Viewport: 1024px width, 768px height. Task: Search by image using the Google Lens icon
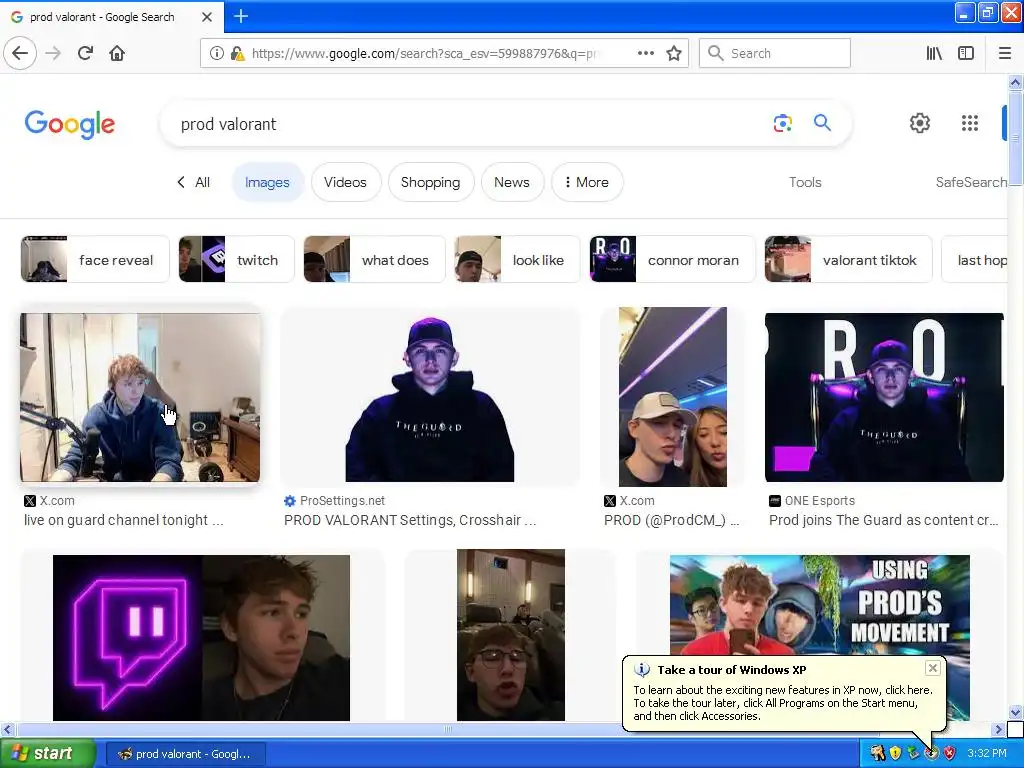(782, 123)
